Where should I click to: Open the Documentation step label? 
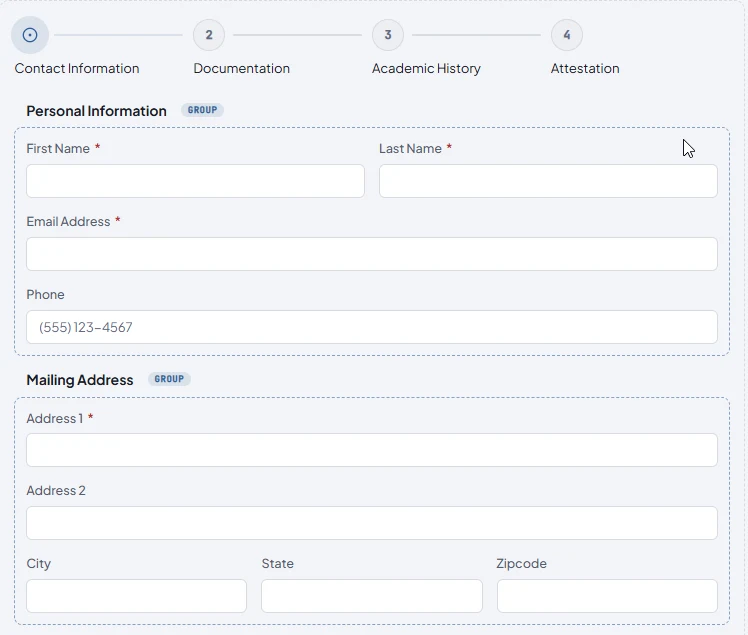pyautogui.click(x=241, y=69)
